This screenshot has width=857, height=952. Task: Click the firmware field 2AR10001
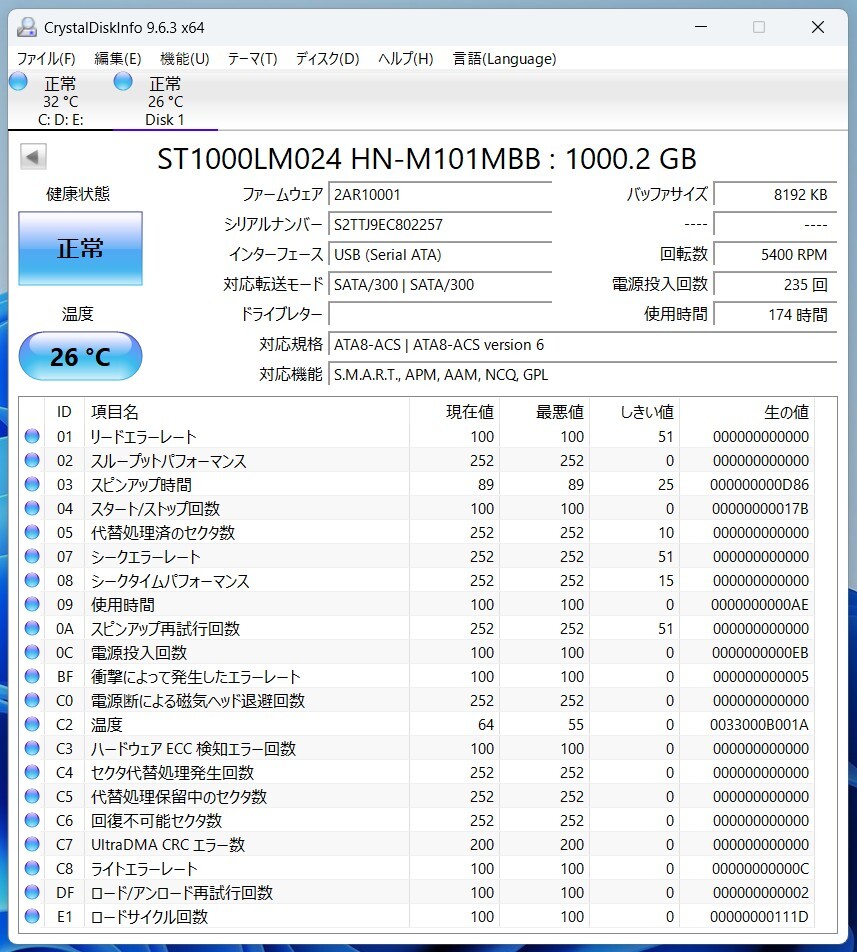coord(440,195)
